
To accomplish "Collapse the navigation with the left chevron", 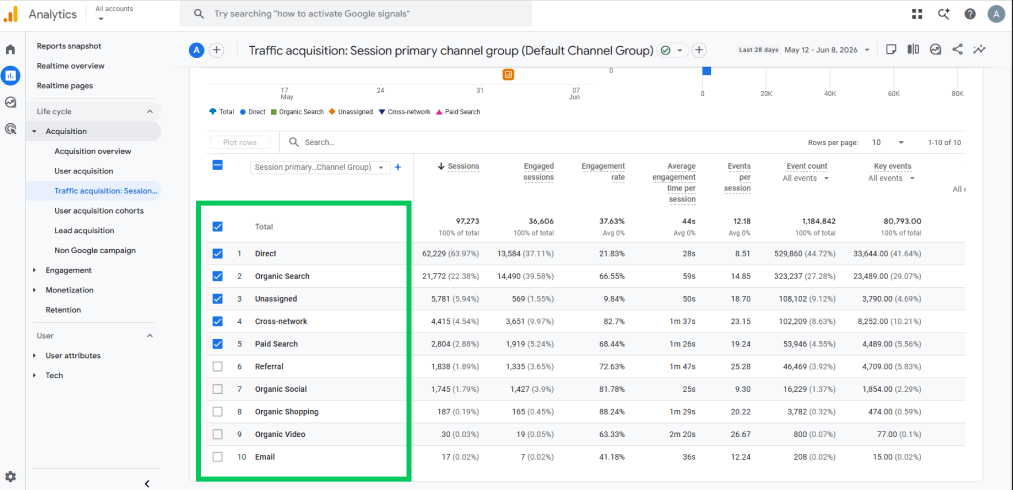I will pos(147,483).
